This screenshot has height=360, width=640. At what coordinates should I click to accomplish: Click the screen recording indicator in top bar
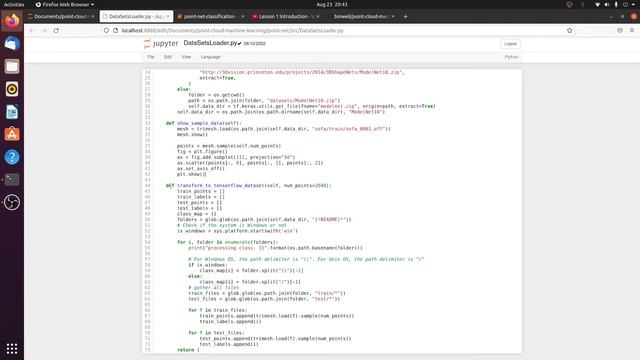coord(569,4)
